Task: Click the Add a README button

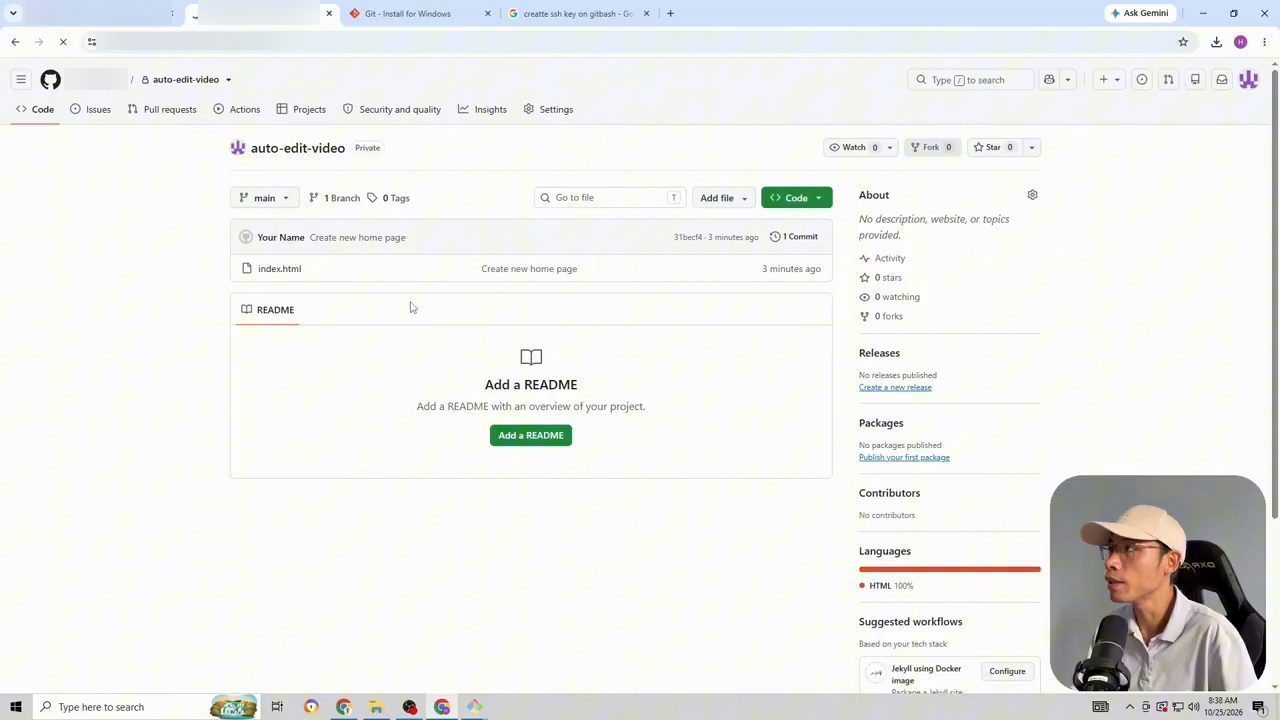Action: tap(531, 435)
